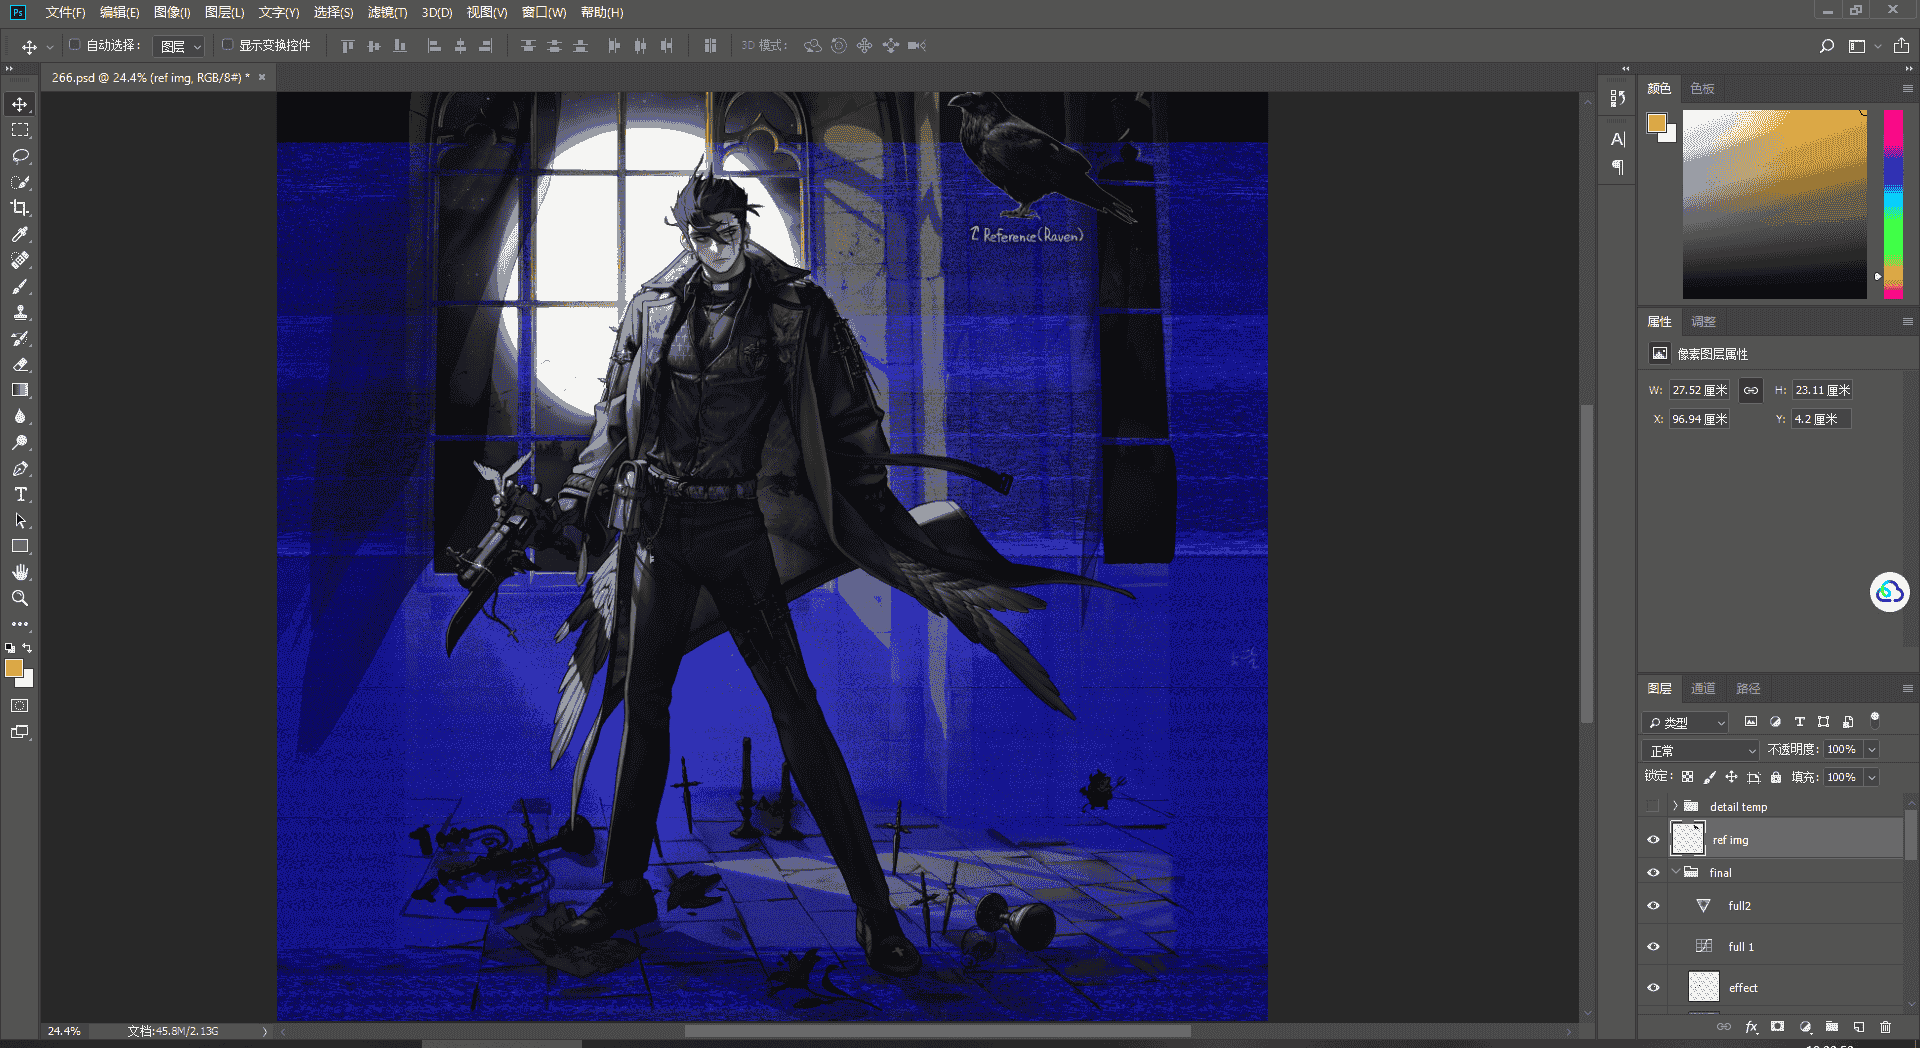Hide the full2 layer

coord(1653,906)
